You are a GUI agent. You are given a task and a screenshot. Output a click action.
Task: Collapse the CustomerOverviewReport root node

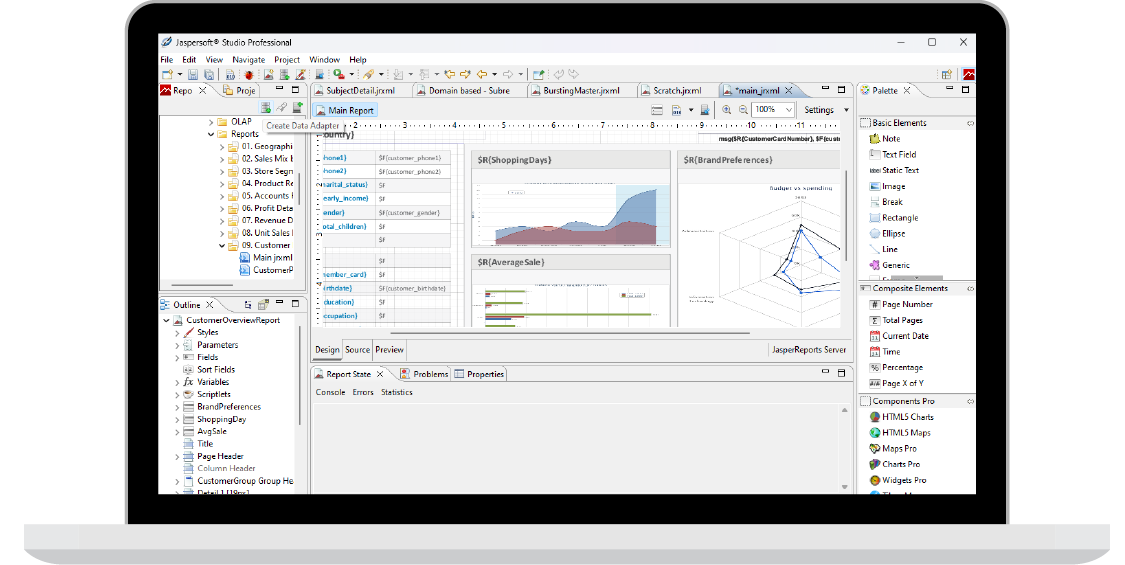pos(166,320)
